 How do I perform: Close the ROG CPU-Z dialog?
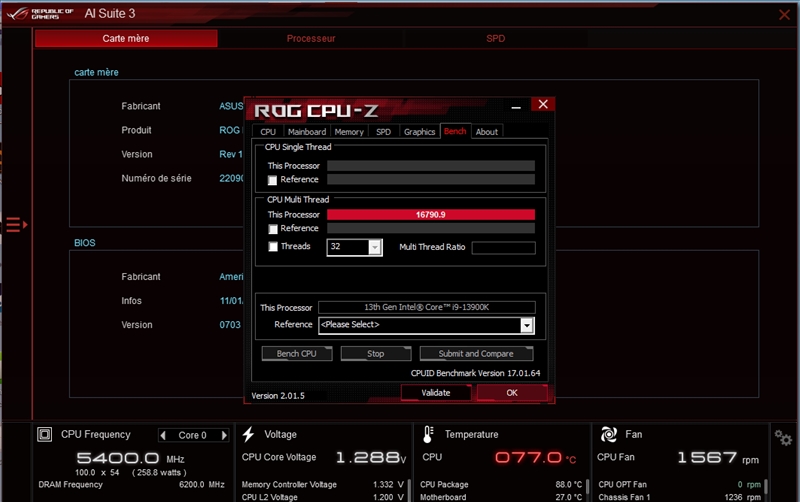coord(543,104)
